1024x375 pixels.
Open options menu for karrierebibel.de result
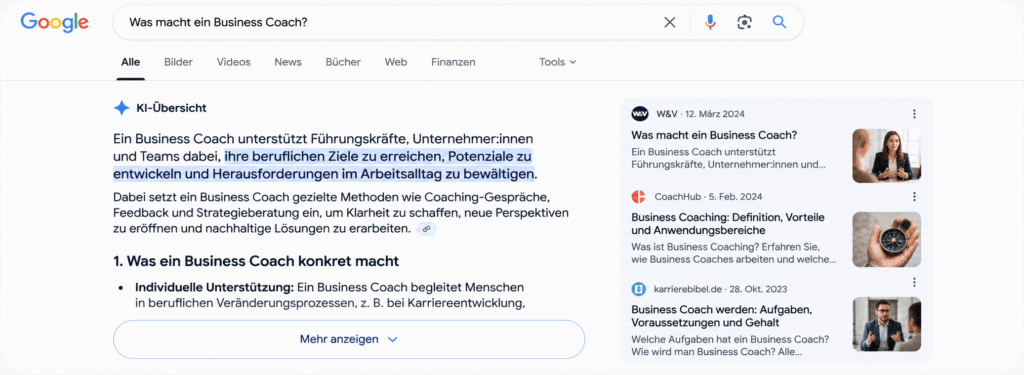914,282
